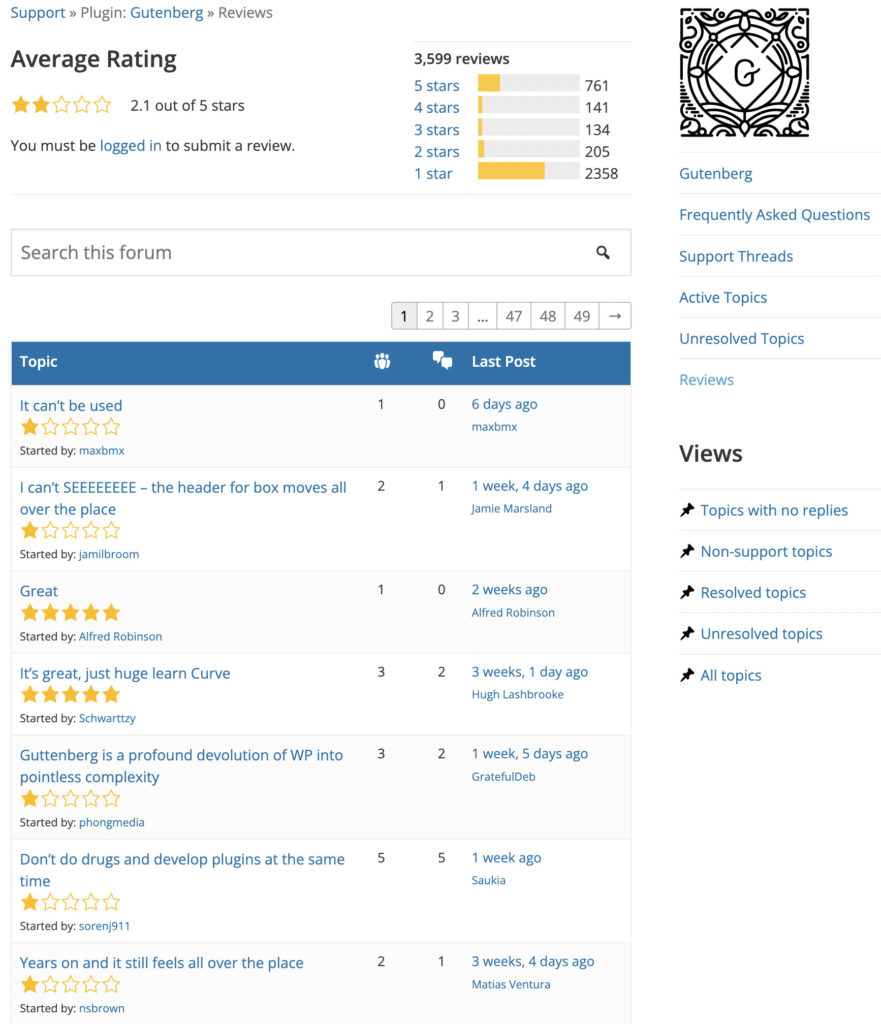881x1024 pixels.
Task: Click the pin icon beside Topics with no replies
Action: [x=687, y=510]
